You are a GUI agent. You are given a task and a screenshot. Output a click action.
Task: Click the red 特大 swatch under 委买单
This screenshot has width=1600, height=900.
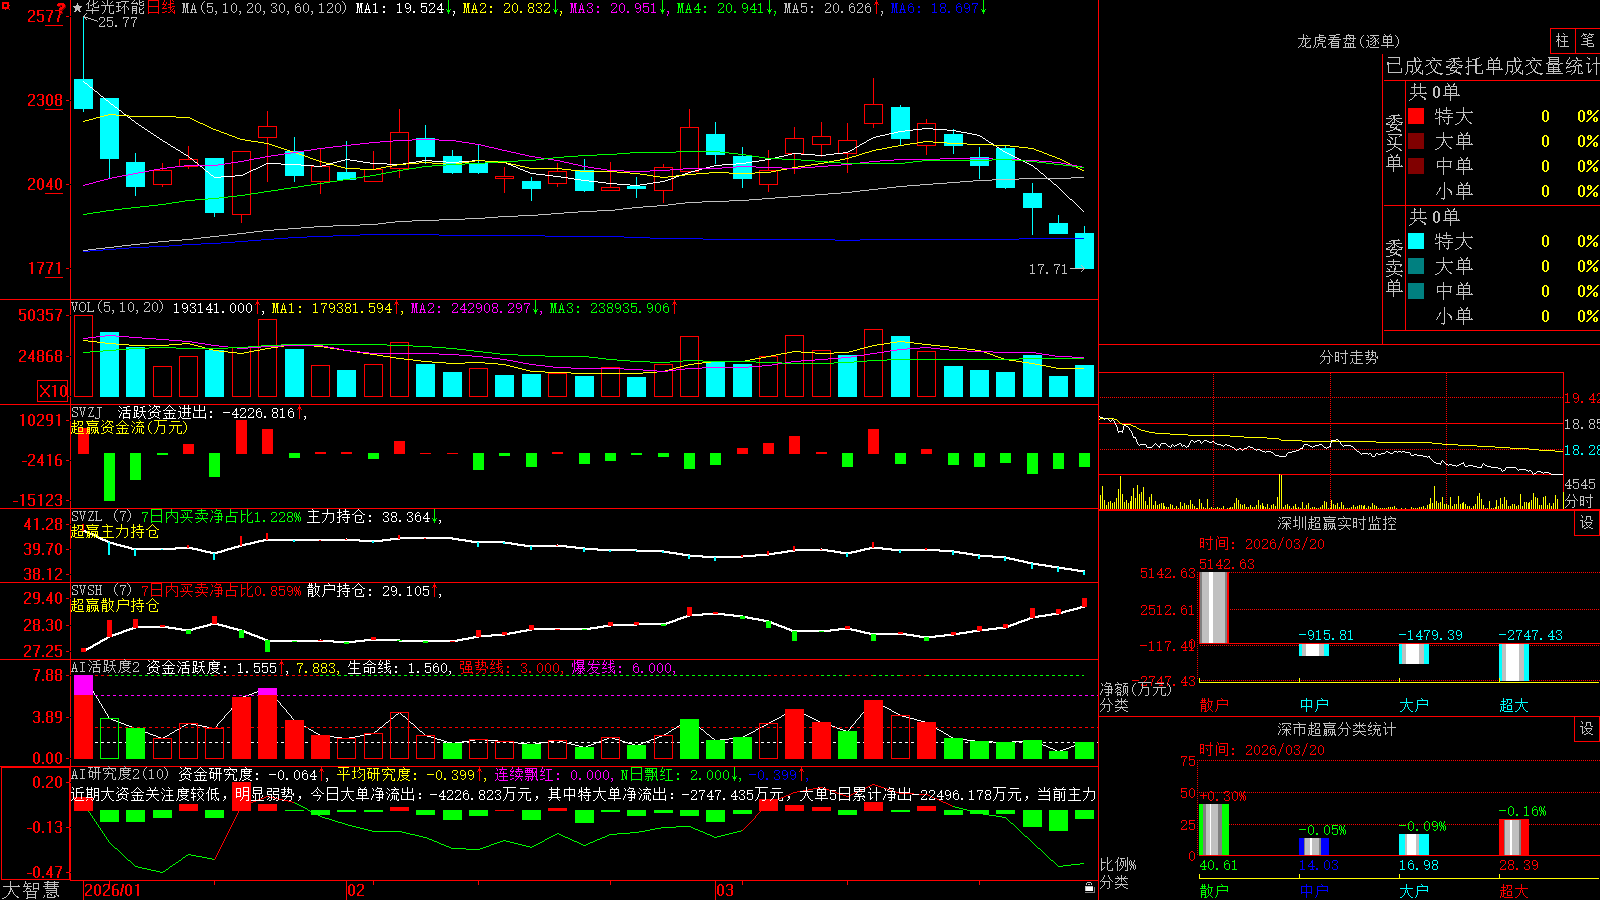pyautogui.click(x=1416, y=116)
